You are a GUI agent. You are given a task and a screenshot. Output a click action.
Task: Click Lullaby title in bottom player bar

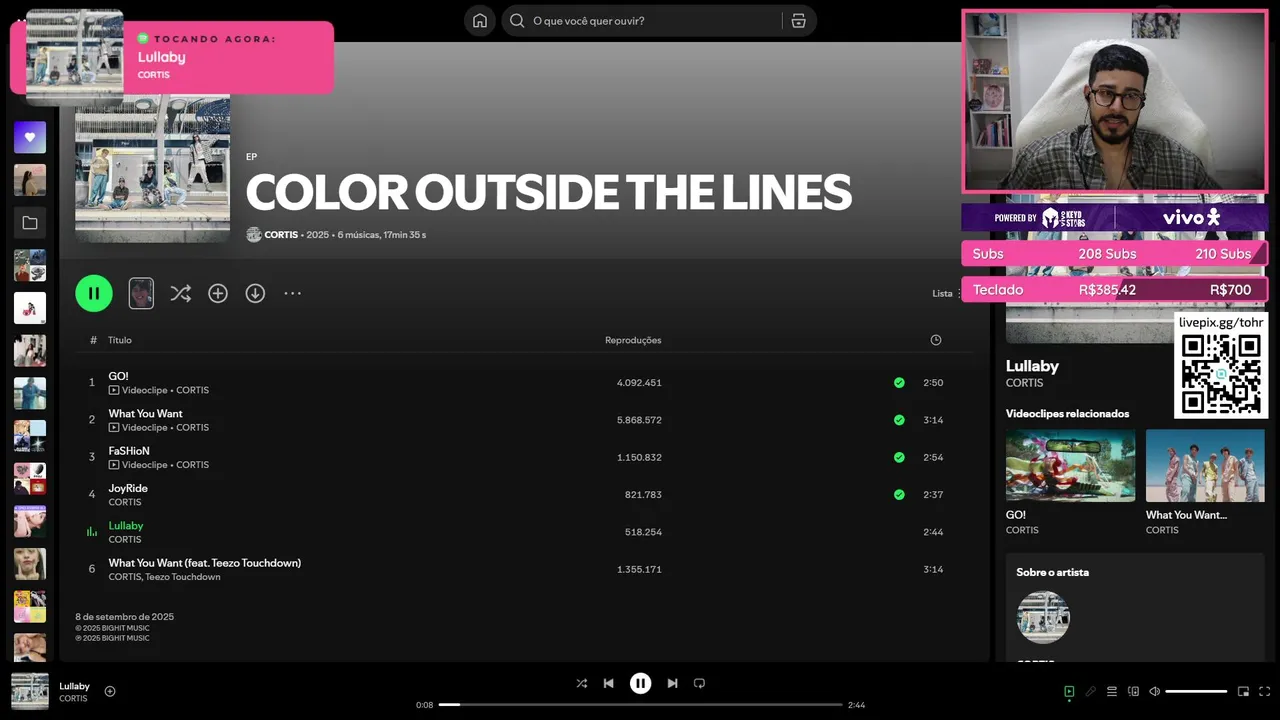click(x=74, y=686)
